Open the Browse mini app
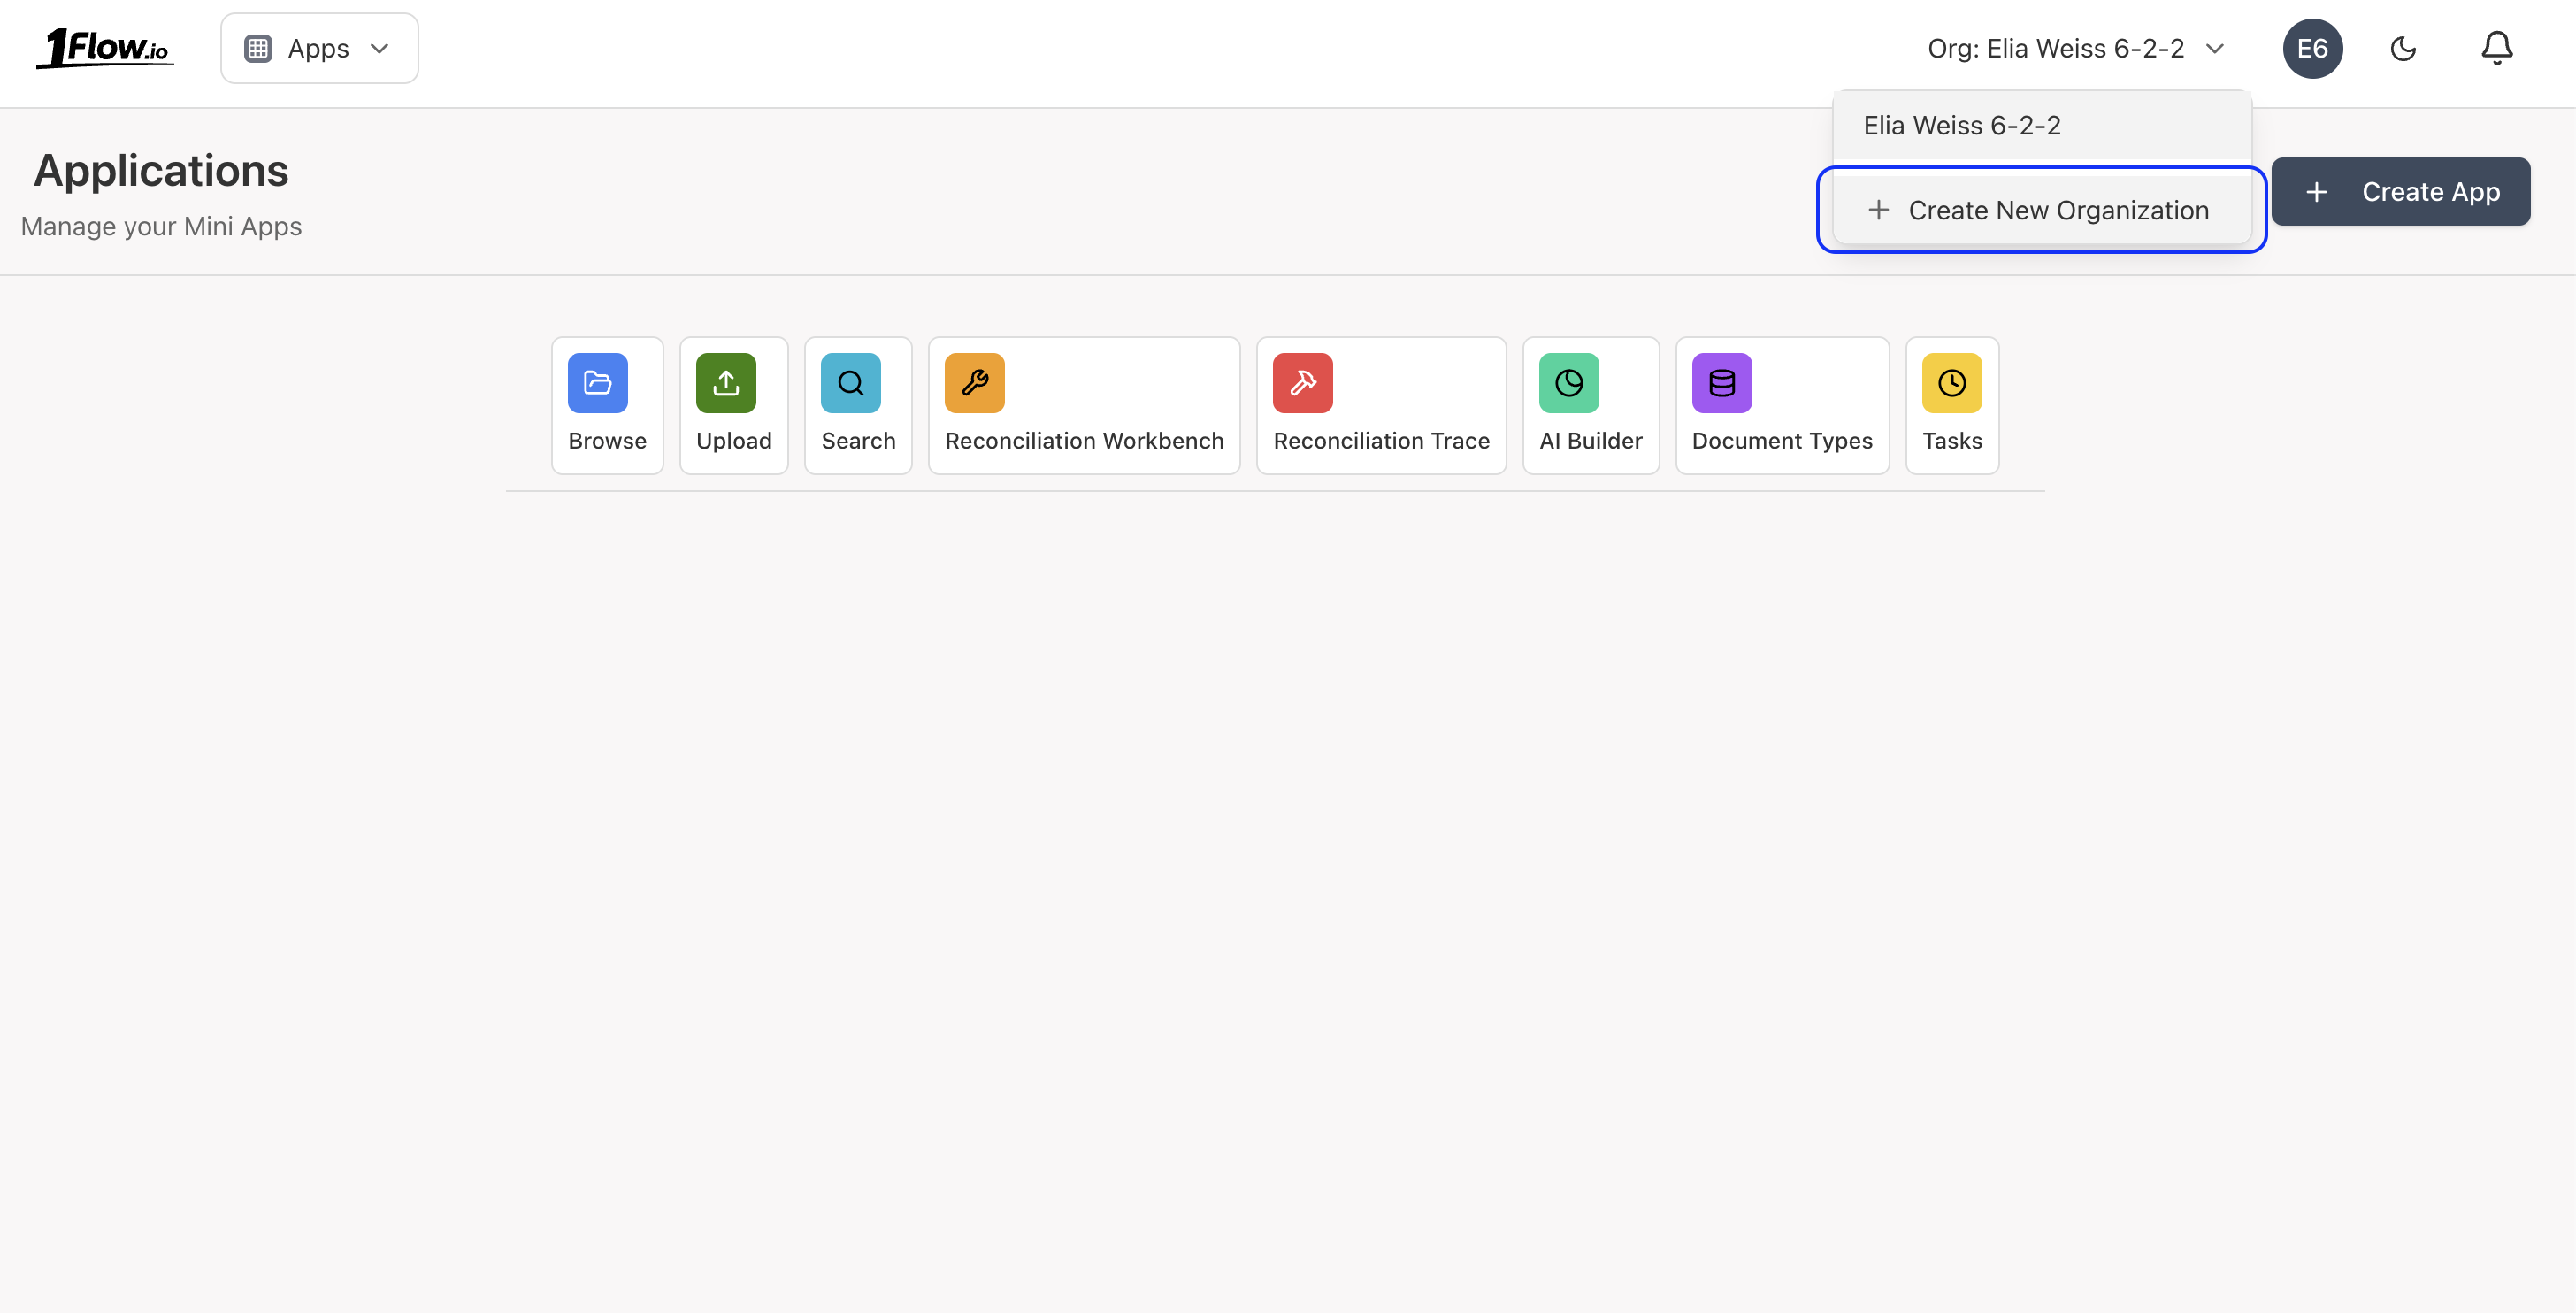Screen dimensions: 2576x1313 (x=606, y=405)
